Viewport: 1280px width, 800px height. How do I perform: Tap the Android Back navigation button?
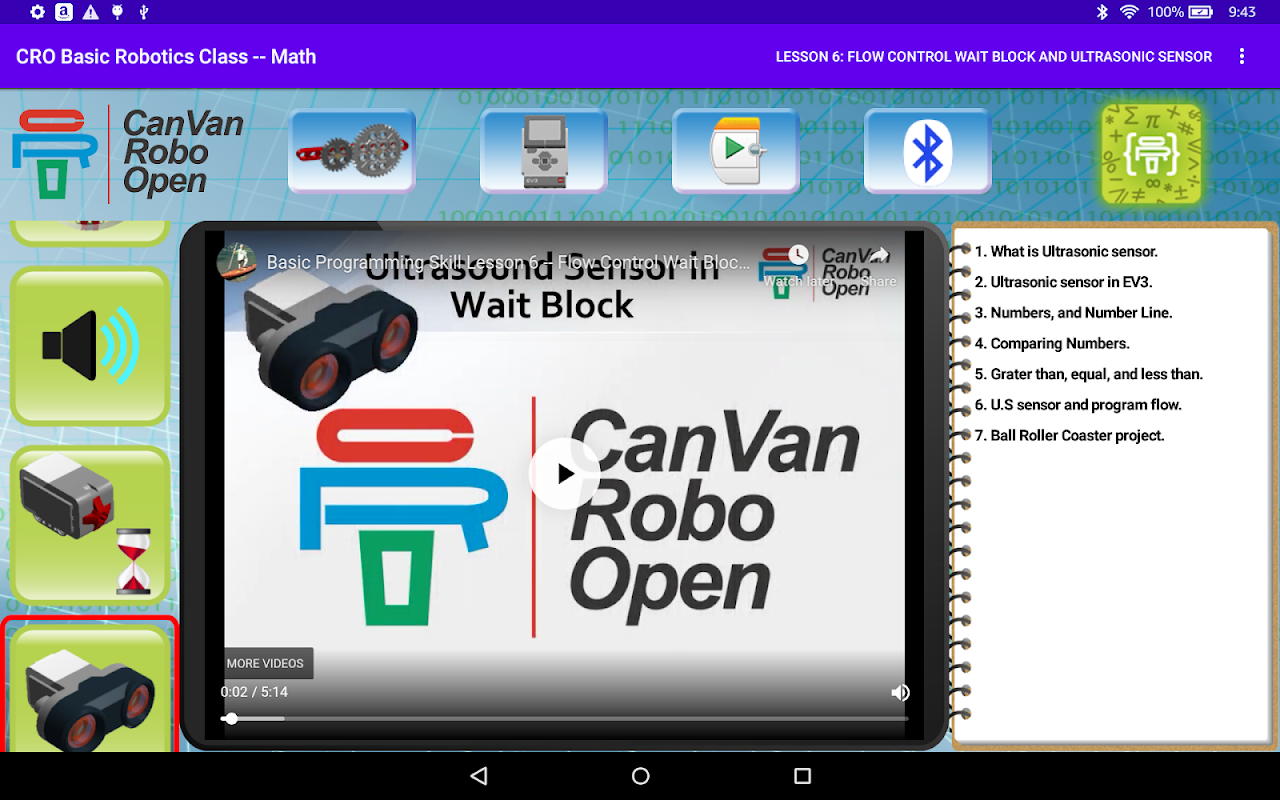point(479,776)
